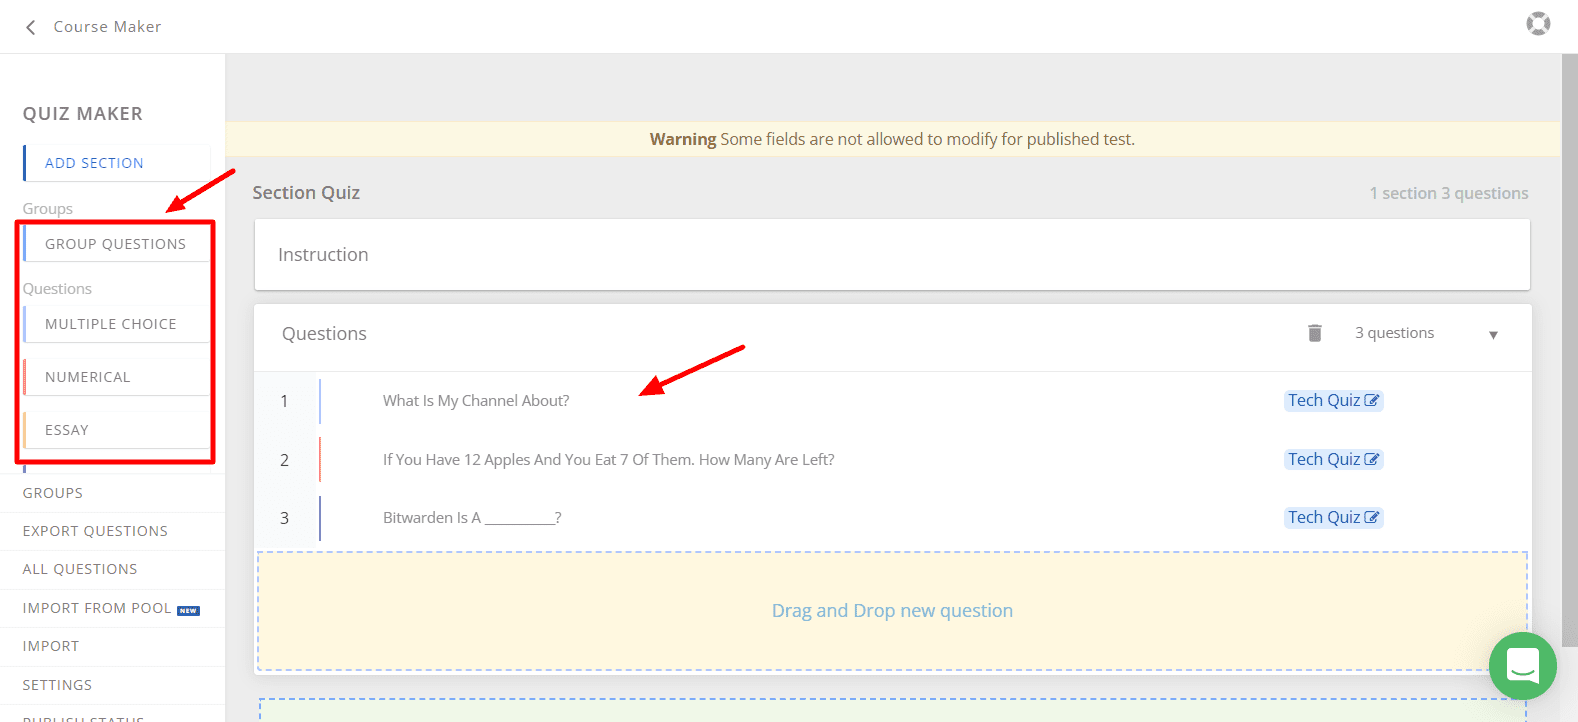Choose the Numerical question type
Viewport: 1578px width, 722px height.
pos(88,377)
